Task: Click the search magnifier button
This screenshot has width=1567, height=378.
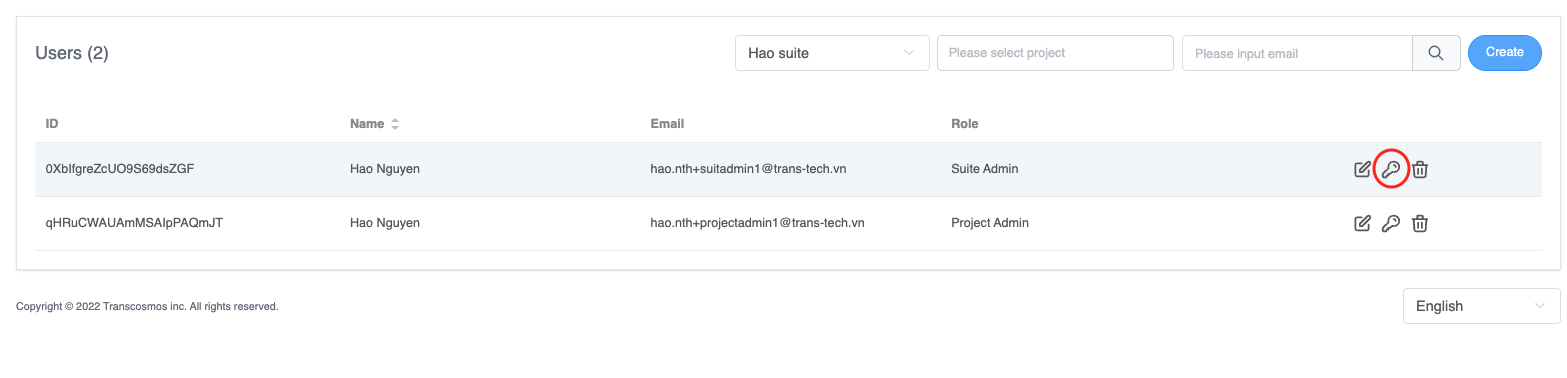Action: click(x=1436, y=53)
